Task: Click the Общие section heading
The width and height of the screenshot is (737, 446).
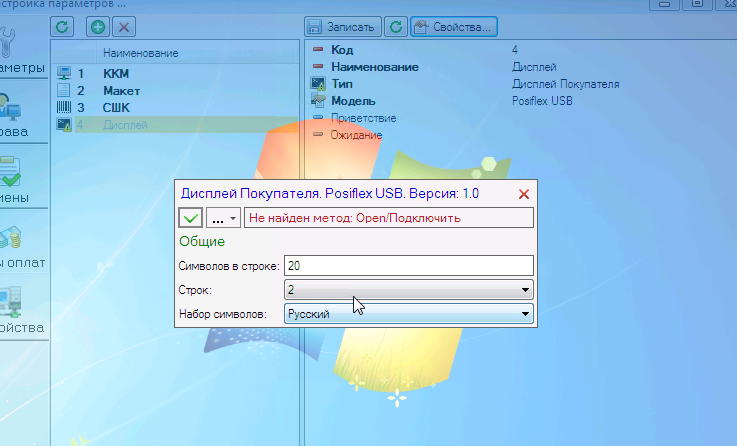Action: click(202, 242)
